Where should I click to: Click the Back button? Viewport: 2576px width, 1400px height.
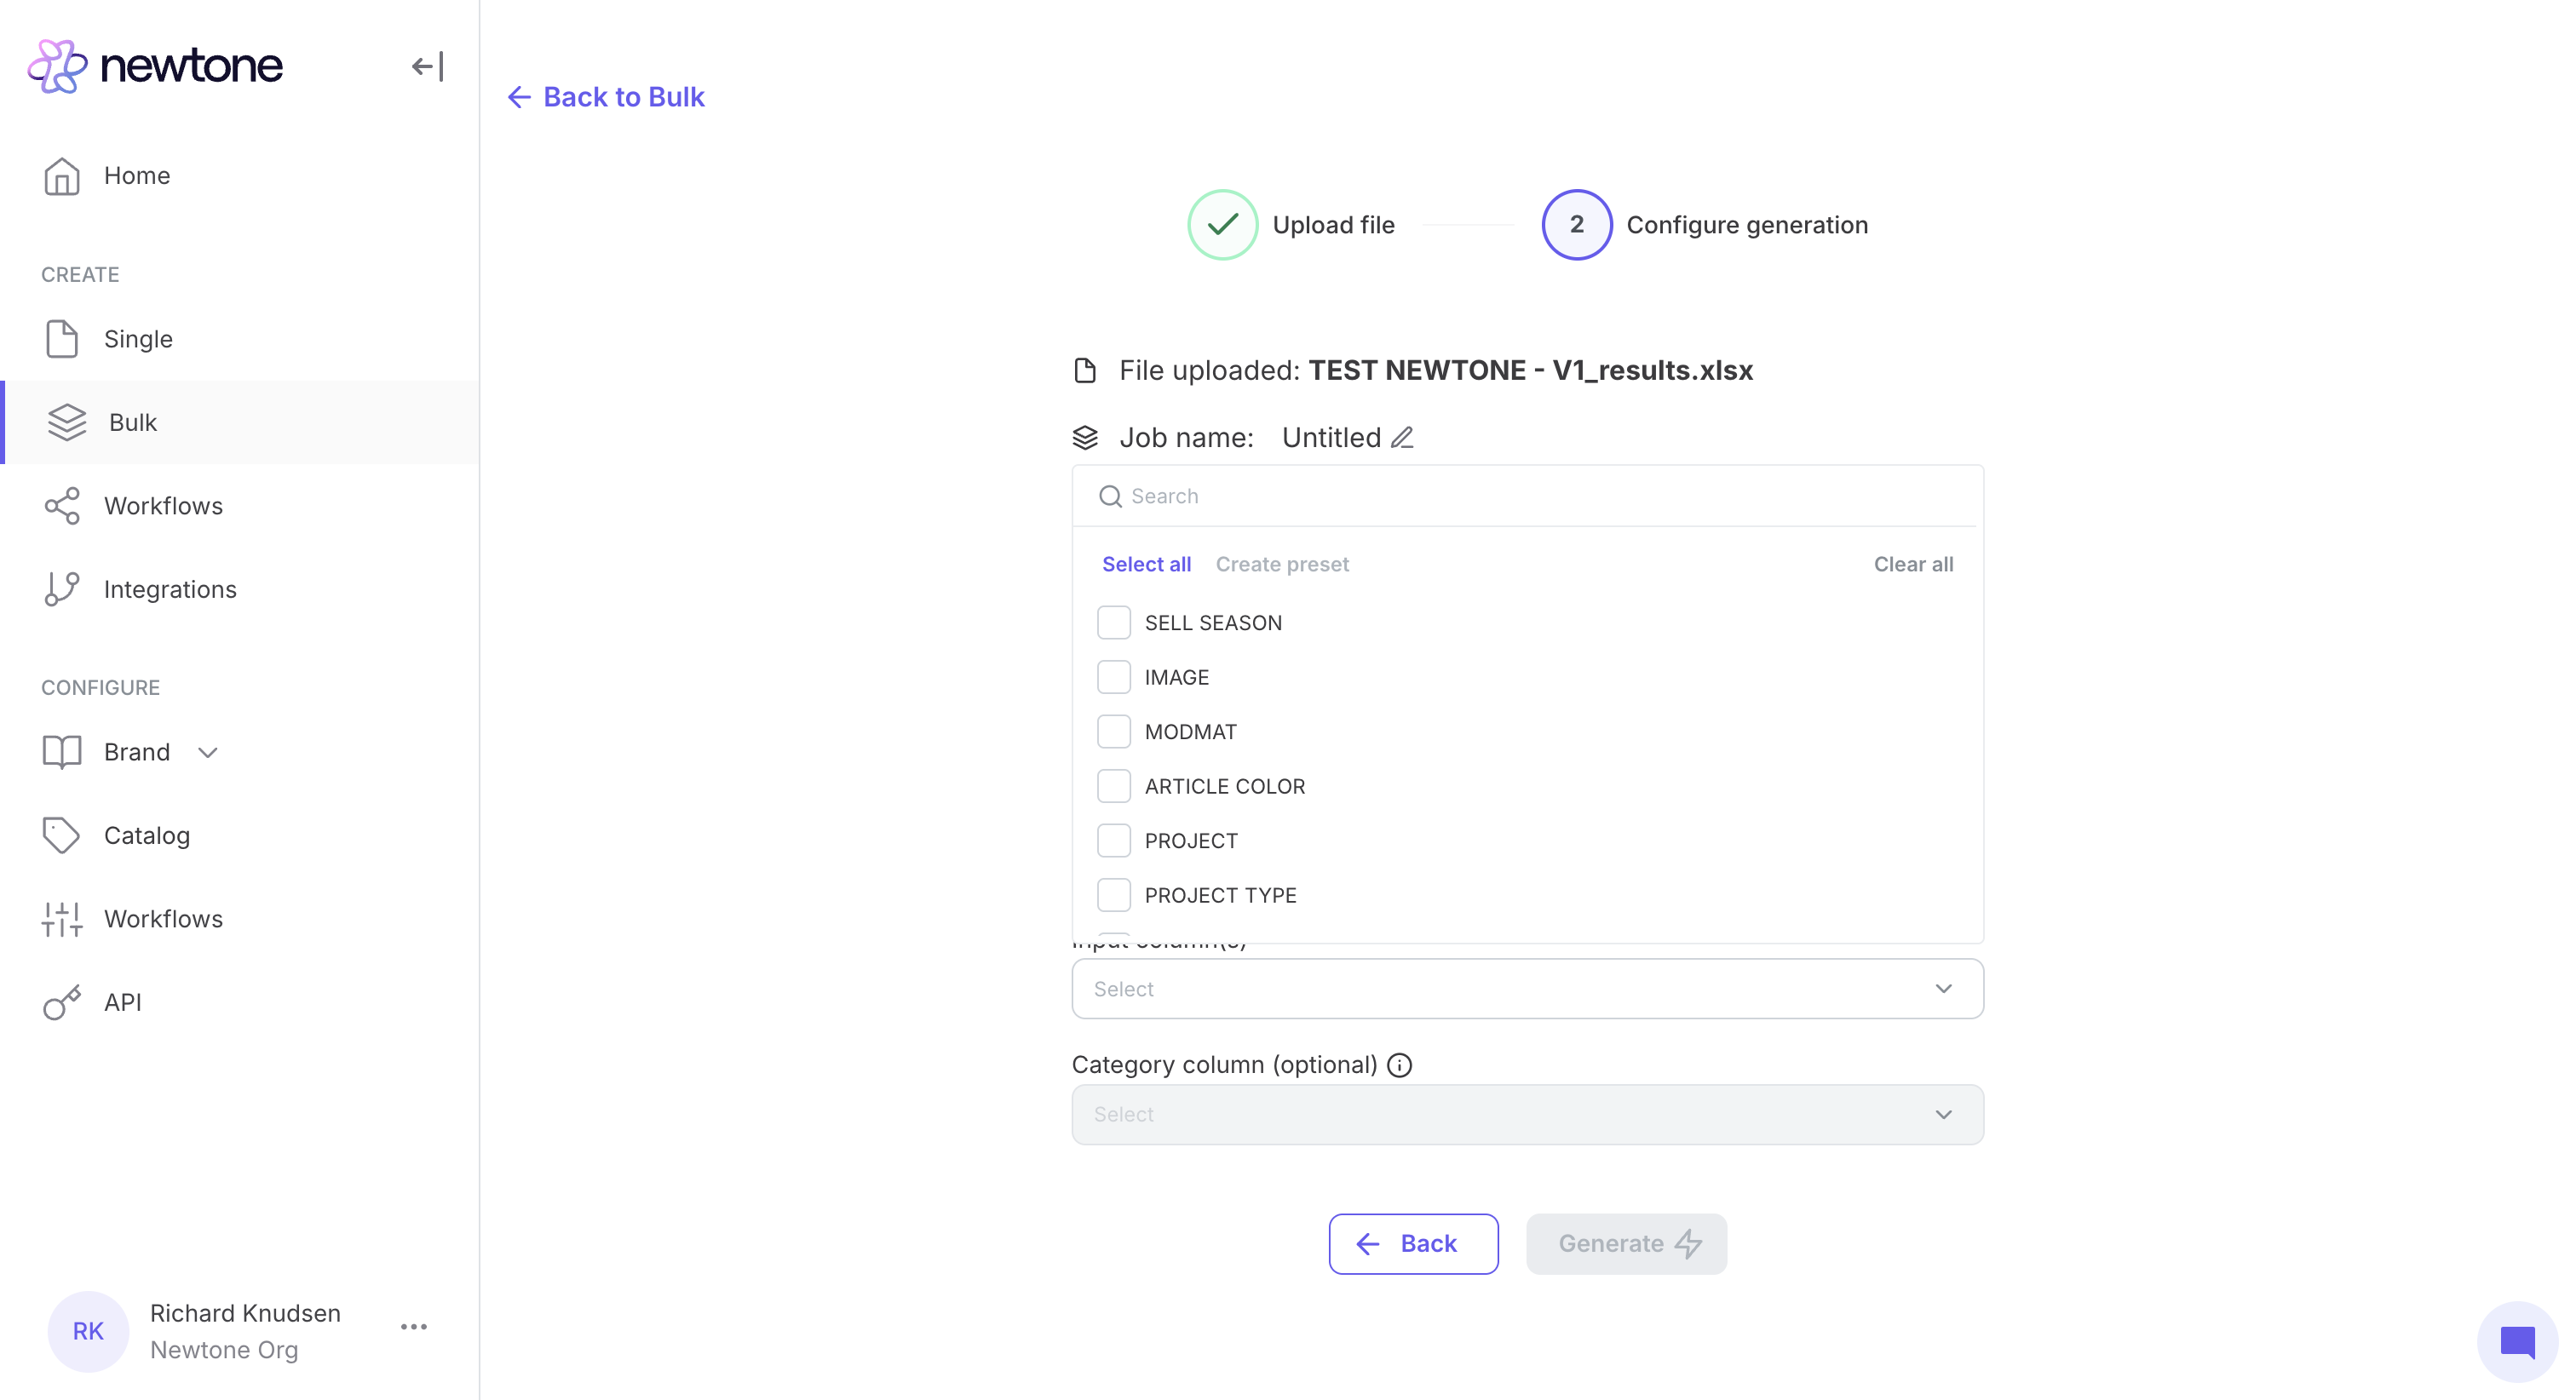(x=1413, y=1243)
